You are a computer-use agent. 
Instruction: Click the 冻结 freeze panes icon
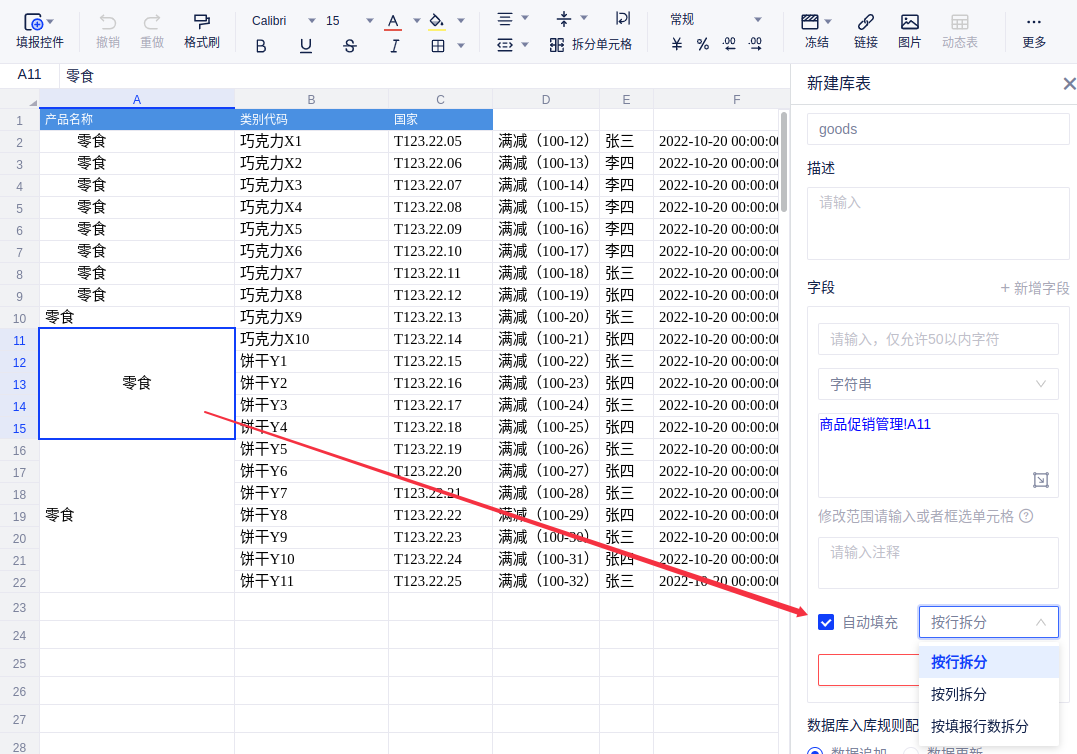(816, 22)
